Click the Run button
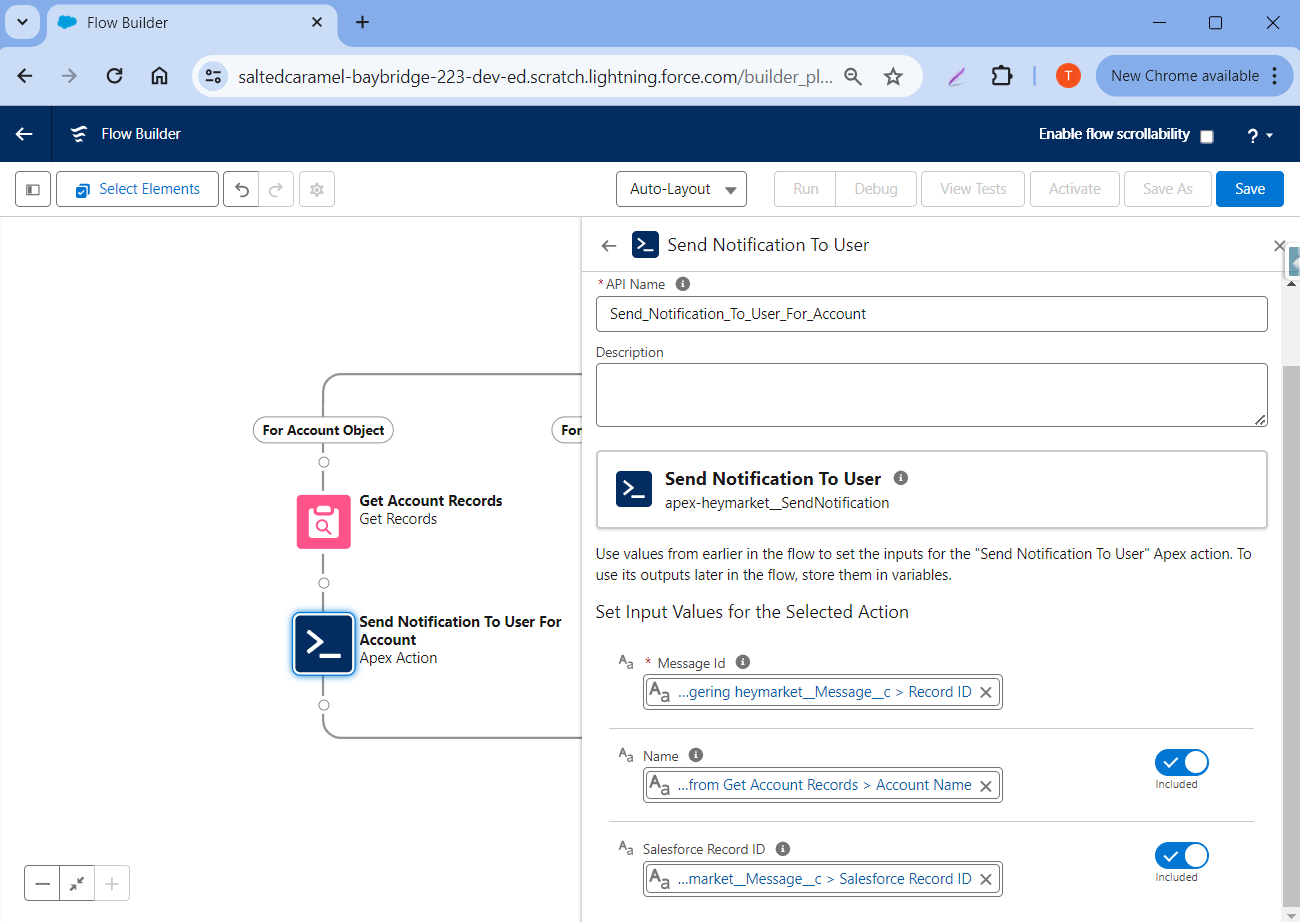 806,189
